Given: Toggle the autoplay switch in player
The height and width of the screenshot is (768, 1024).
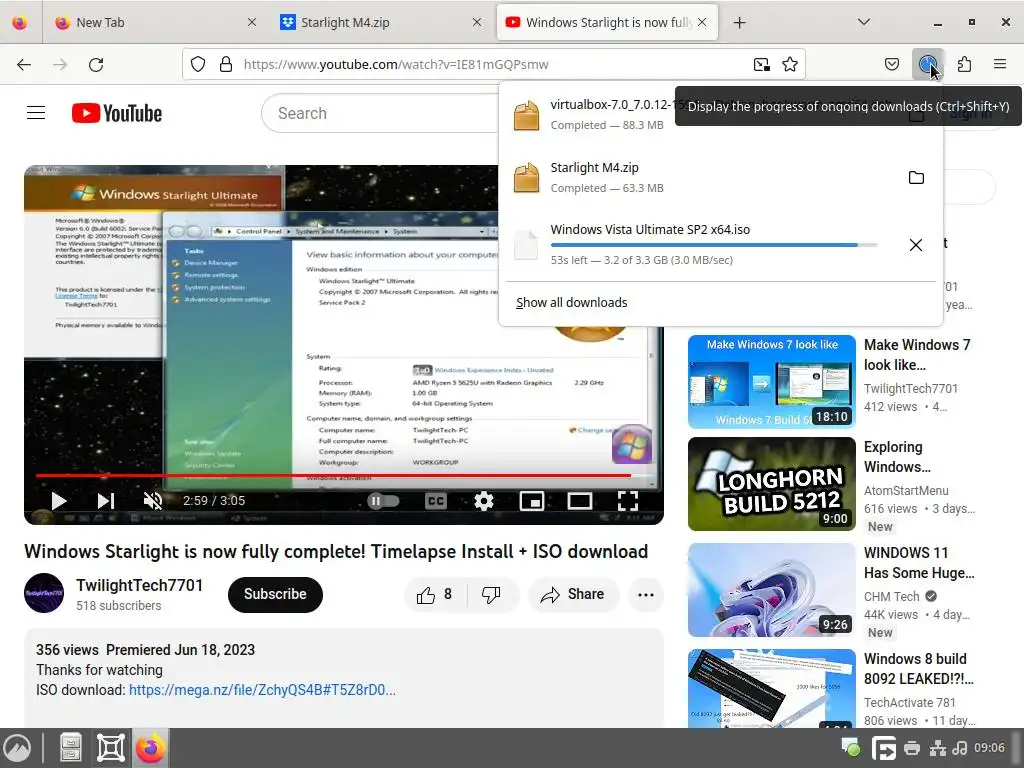Looking at the screenshot, I should pyautogui.click(x=383, y=501).
